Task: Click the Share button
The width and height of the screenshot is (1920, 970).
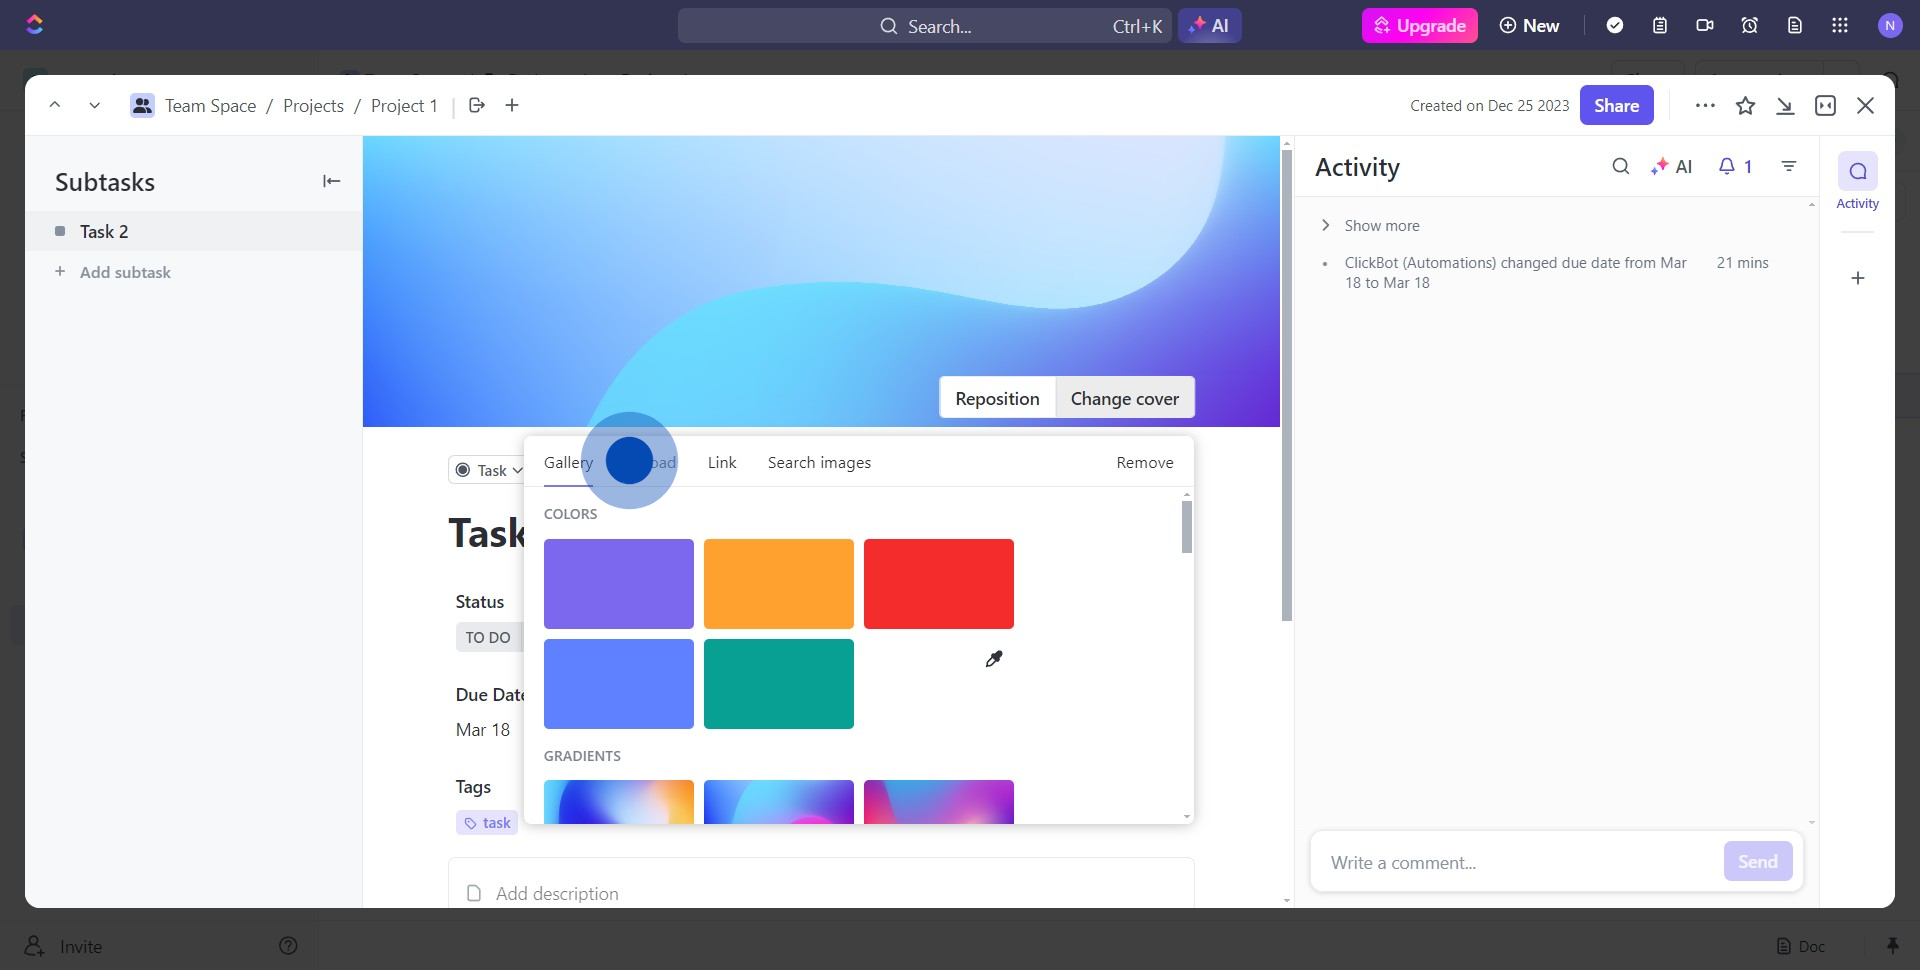Action: (1616, 105)
